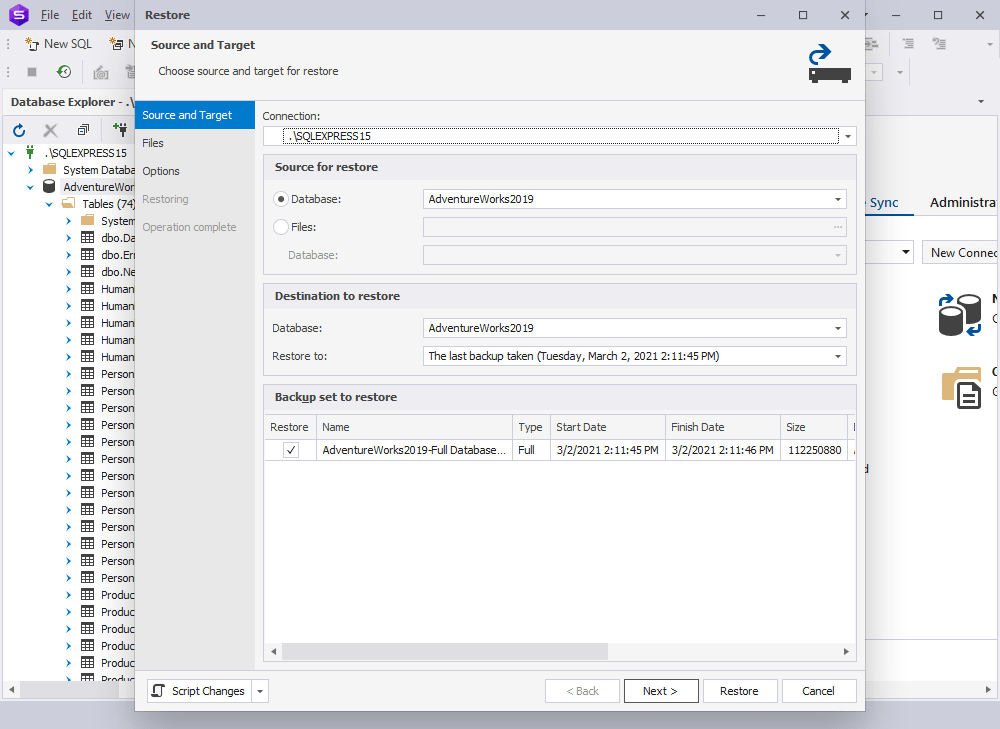Viewport: 1000px width, 729px height.
Task: Select the Database radio button for restore source
Action: (280, 199)
